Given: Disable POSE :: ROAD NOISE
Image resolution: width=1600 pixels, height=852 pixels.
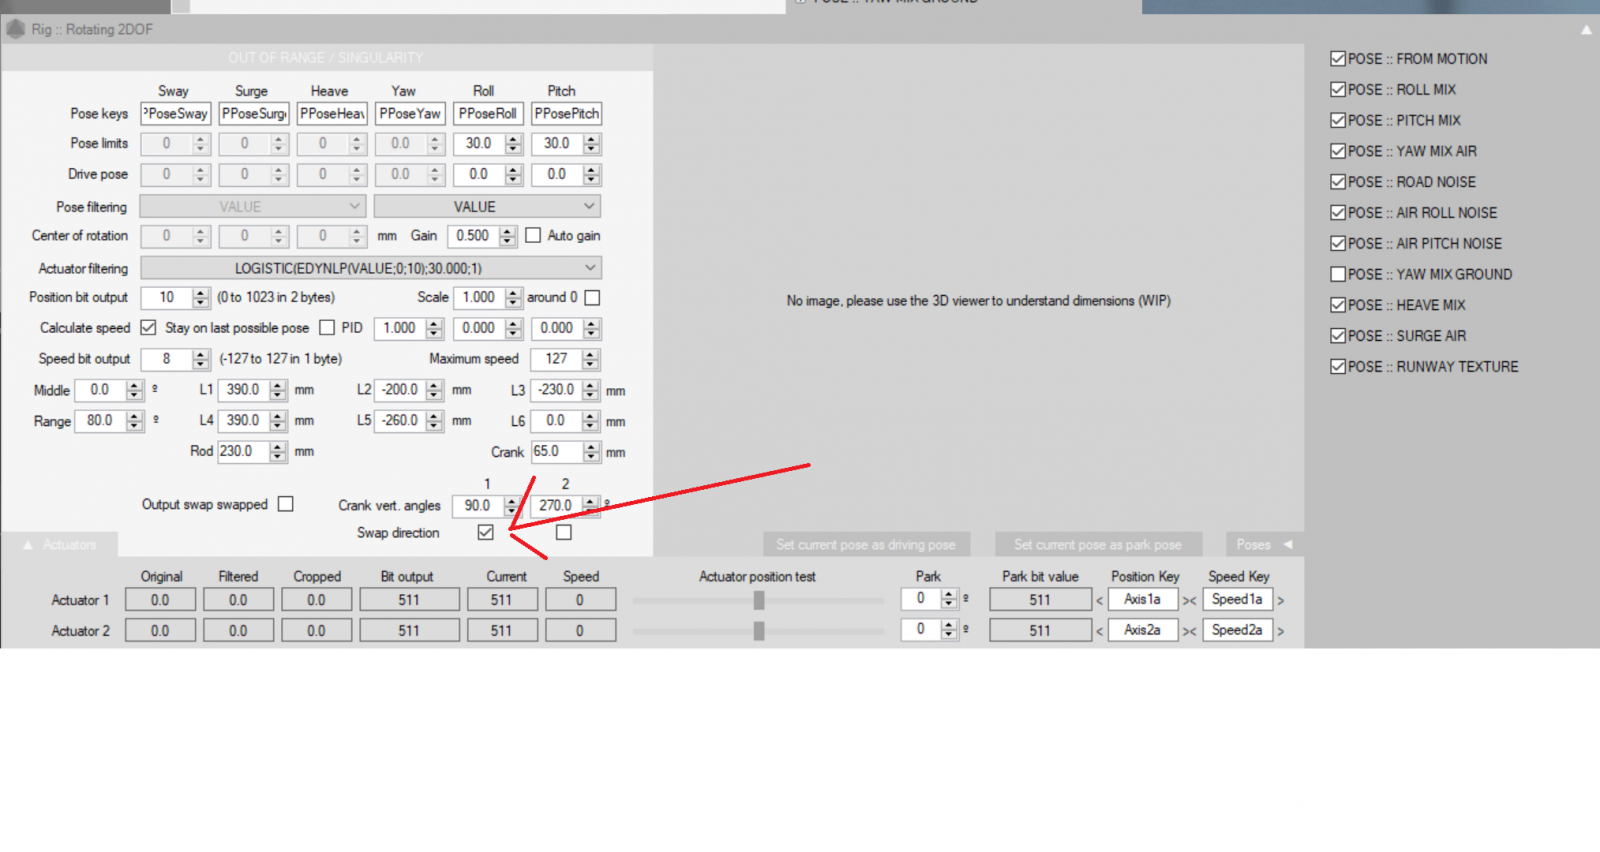Looking at the screenshot, I should click(1338, 182).
